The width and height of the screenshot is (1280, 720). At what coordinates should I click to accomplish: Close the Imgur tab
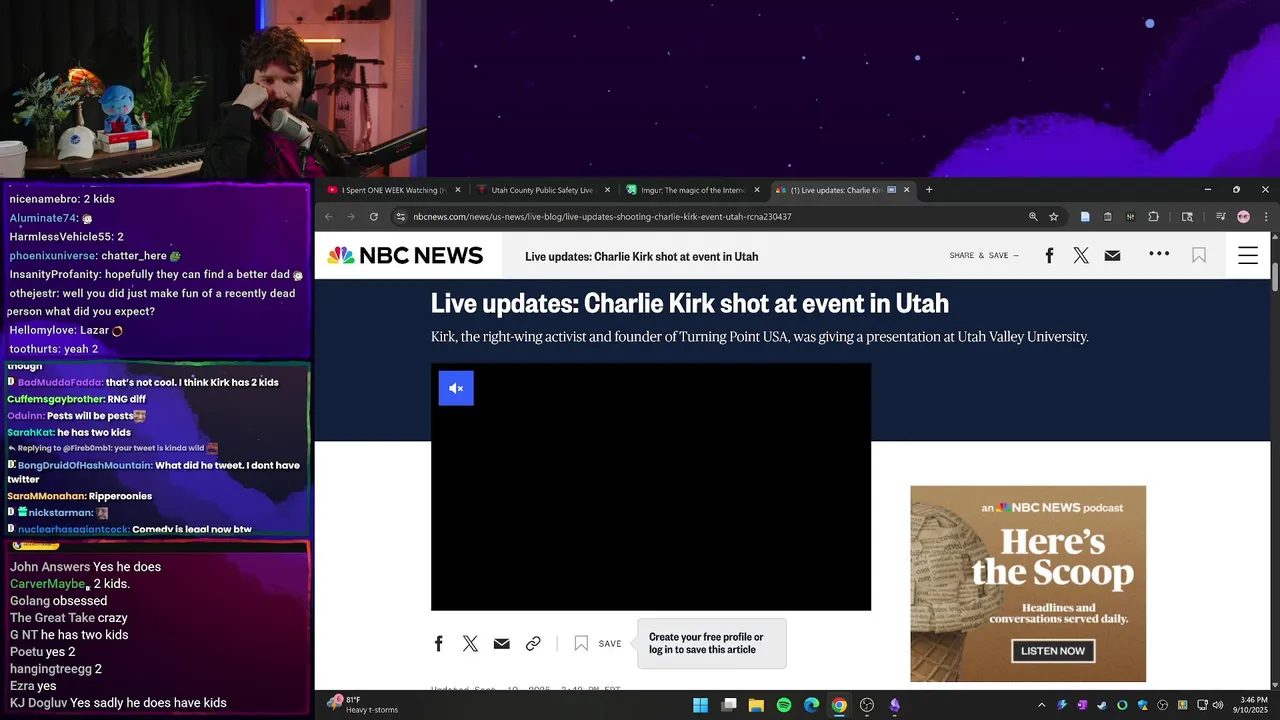point(757,190)
